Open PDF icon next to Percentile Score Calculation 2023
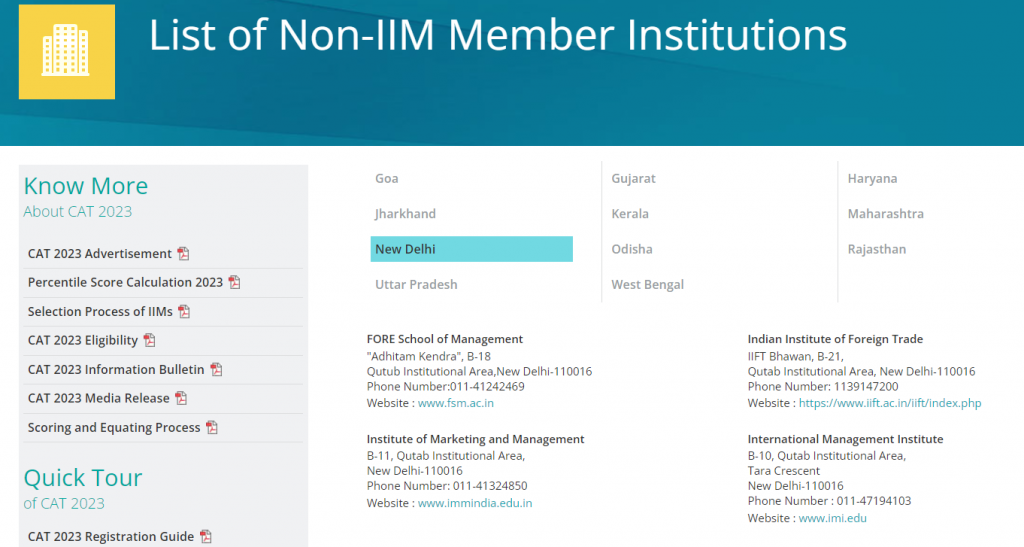This screenshot has height=547, width=1024. pos(234,283)
